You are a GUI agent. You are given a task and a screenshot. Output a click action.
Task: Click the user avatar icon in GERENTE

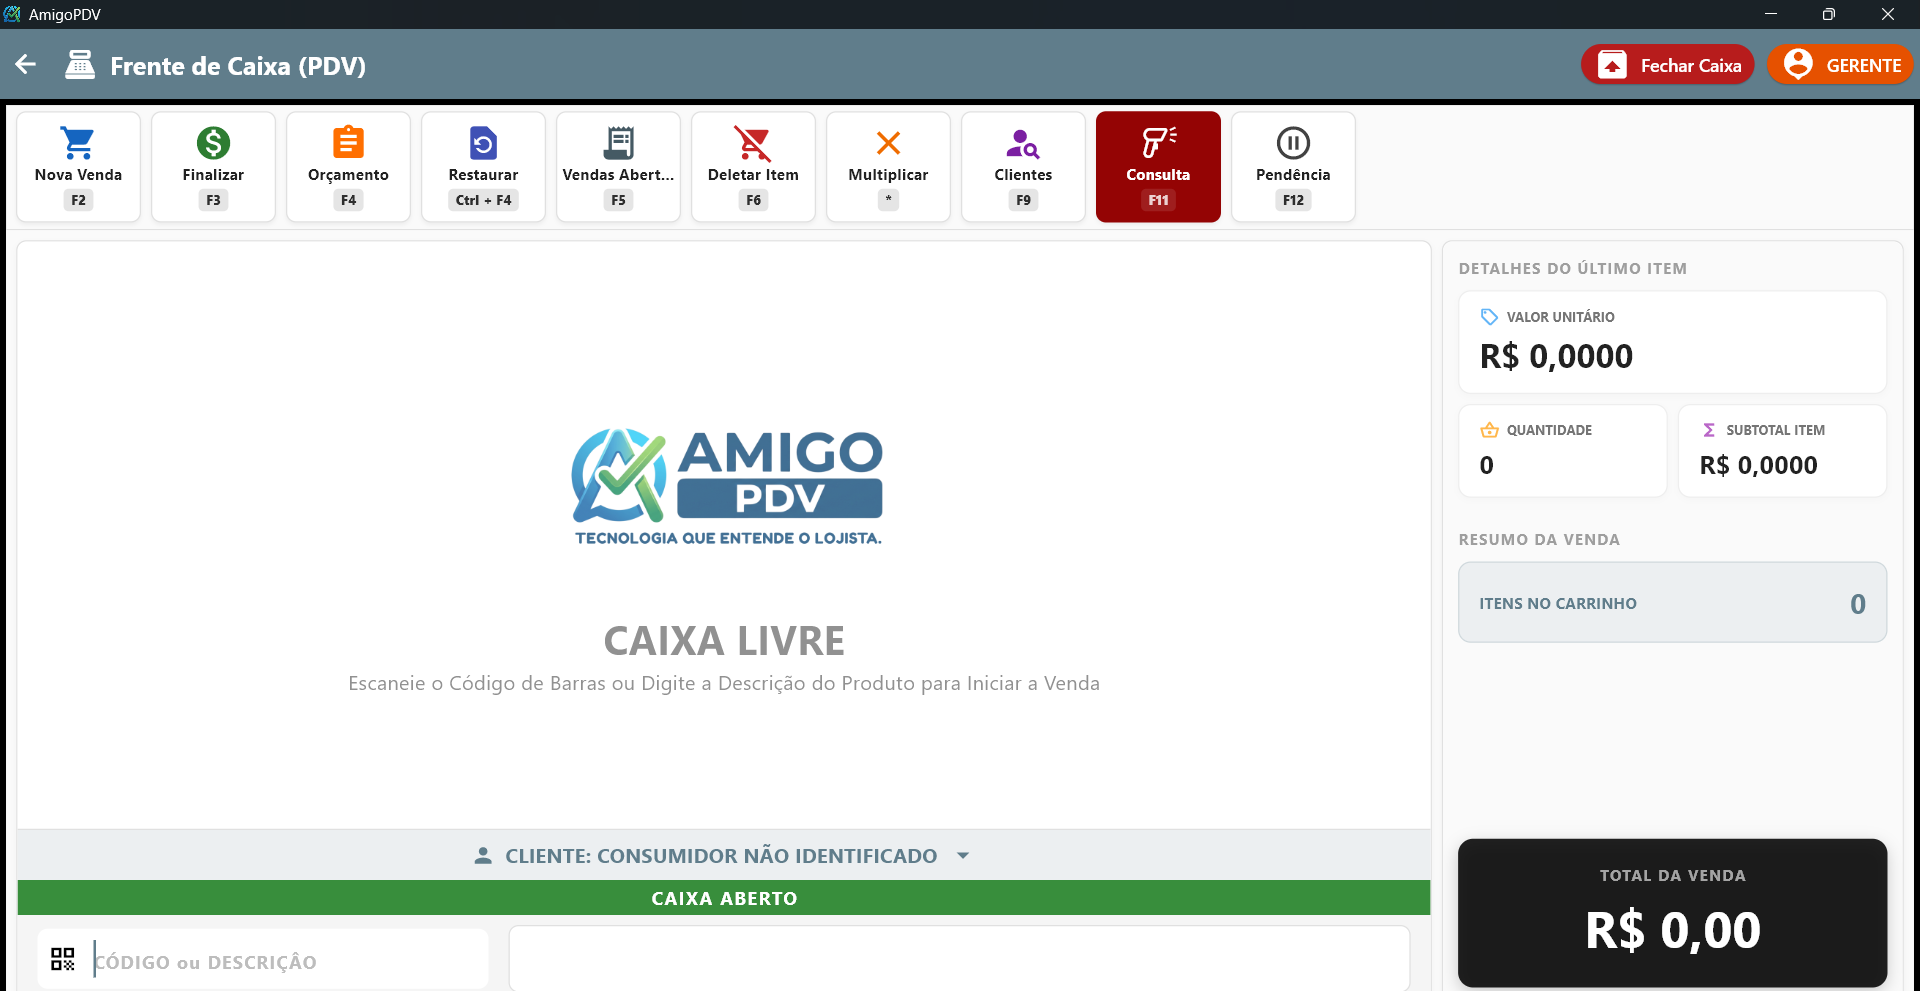click(x=1798, y=64)
